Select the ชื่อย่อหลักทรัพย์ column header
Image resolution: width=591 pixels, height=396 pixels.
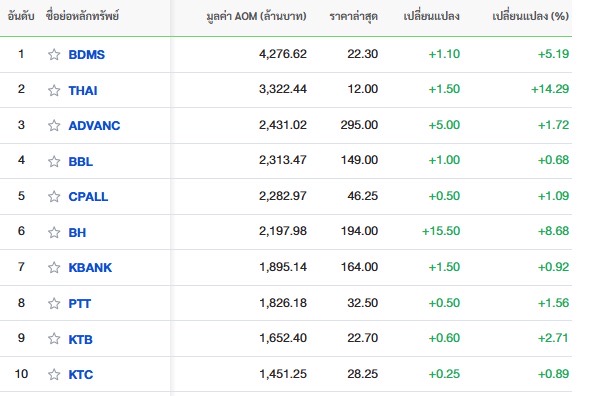coord(82,16)
